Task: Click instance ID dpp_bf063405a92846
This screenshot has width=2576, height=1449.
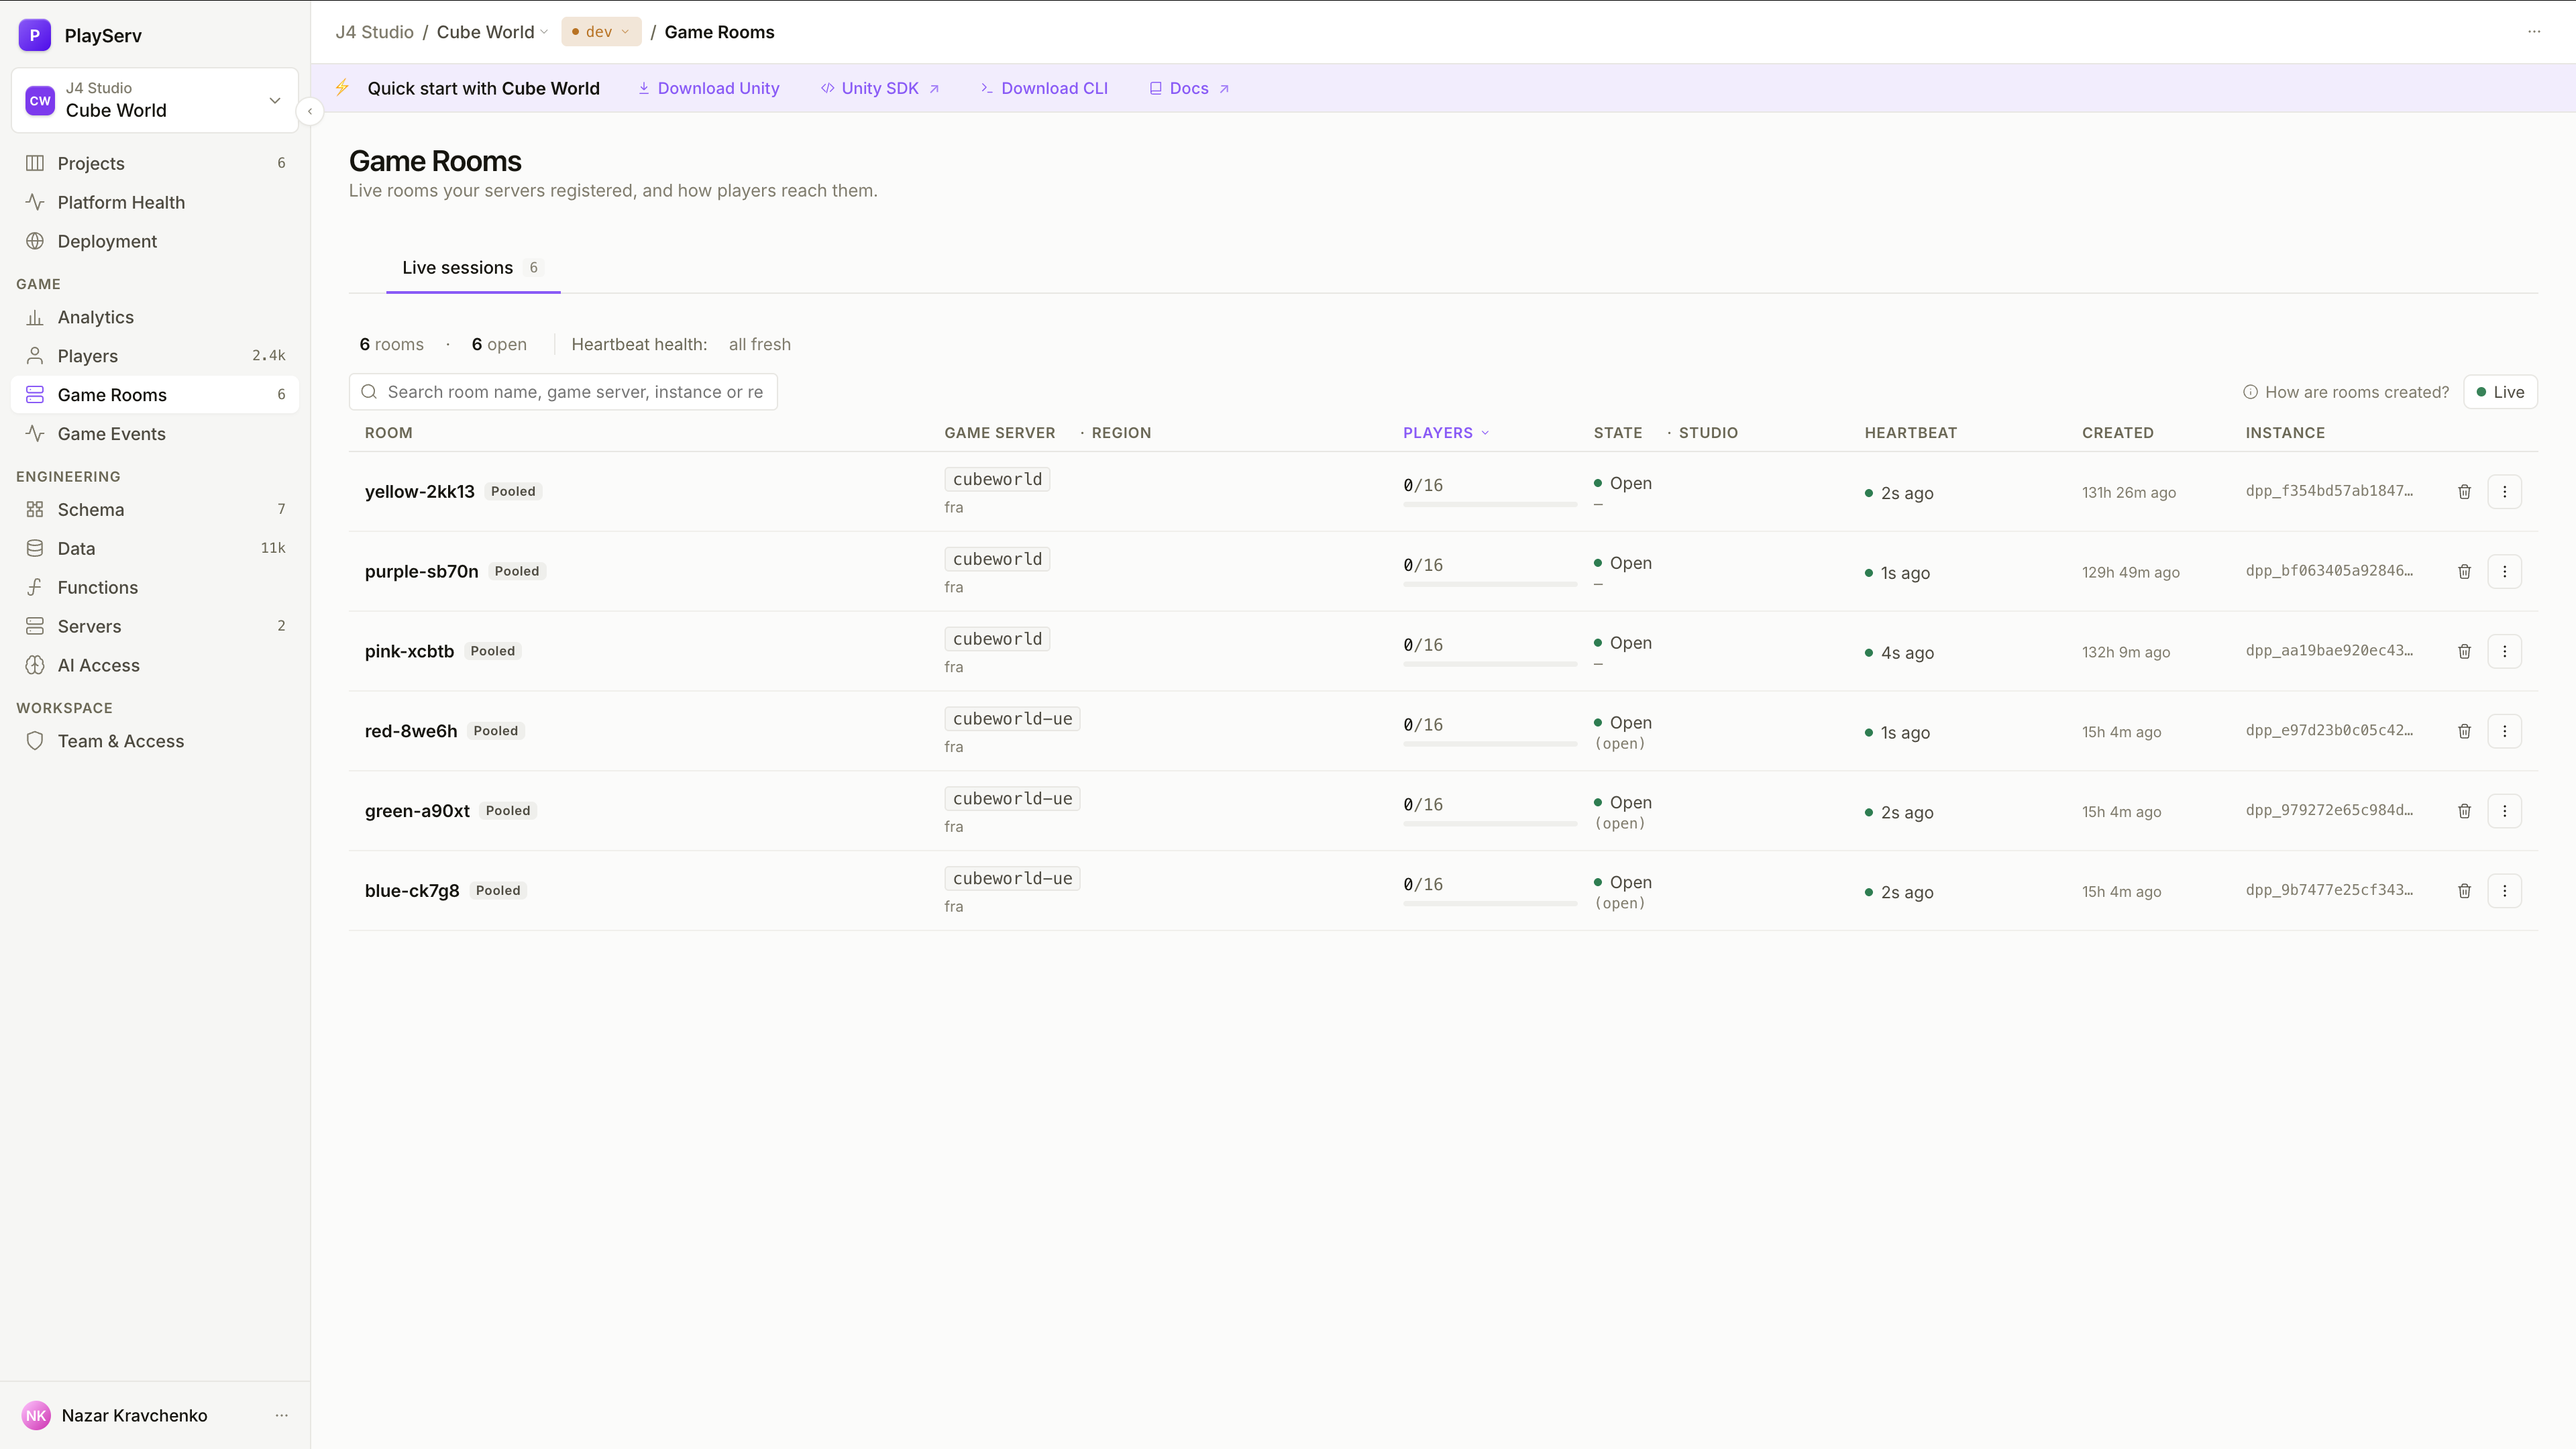Action: tap(2329, 571)
